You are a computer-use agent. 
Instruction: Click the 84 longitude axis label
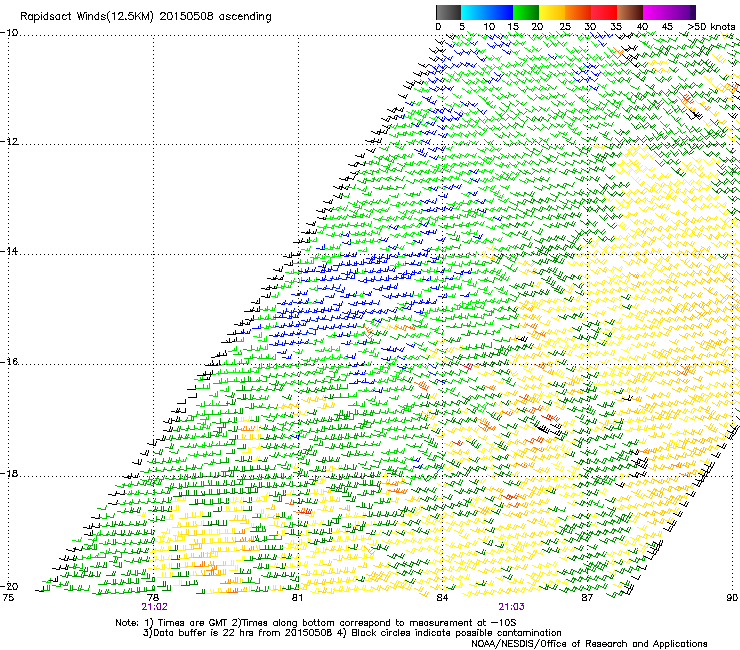click(x=442, y=598)
